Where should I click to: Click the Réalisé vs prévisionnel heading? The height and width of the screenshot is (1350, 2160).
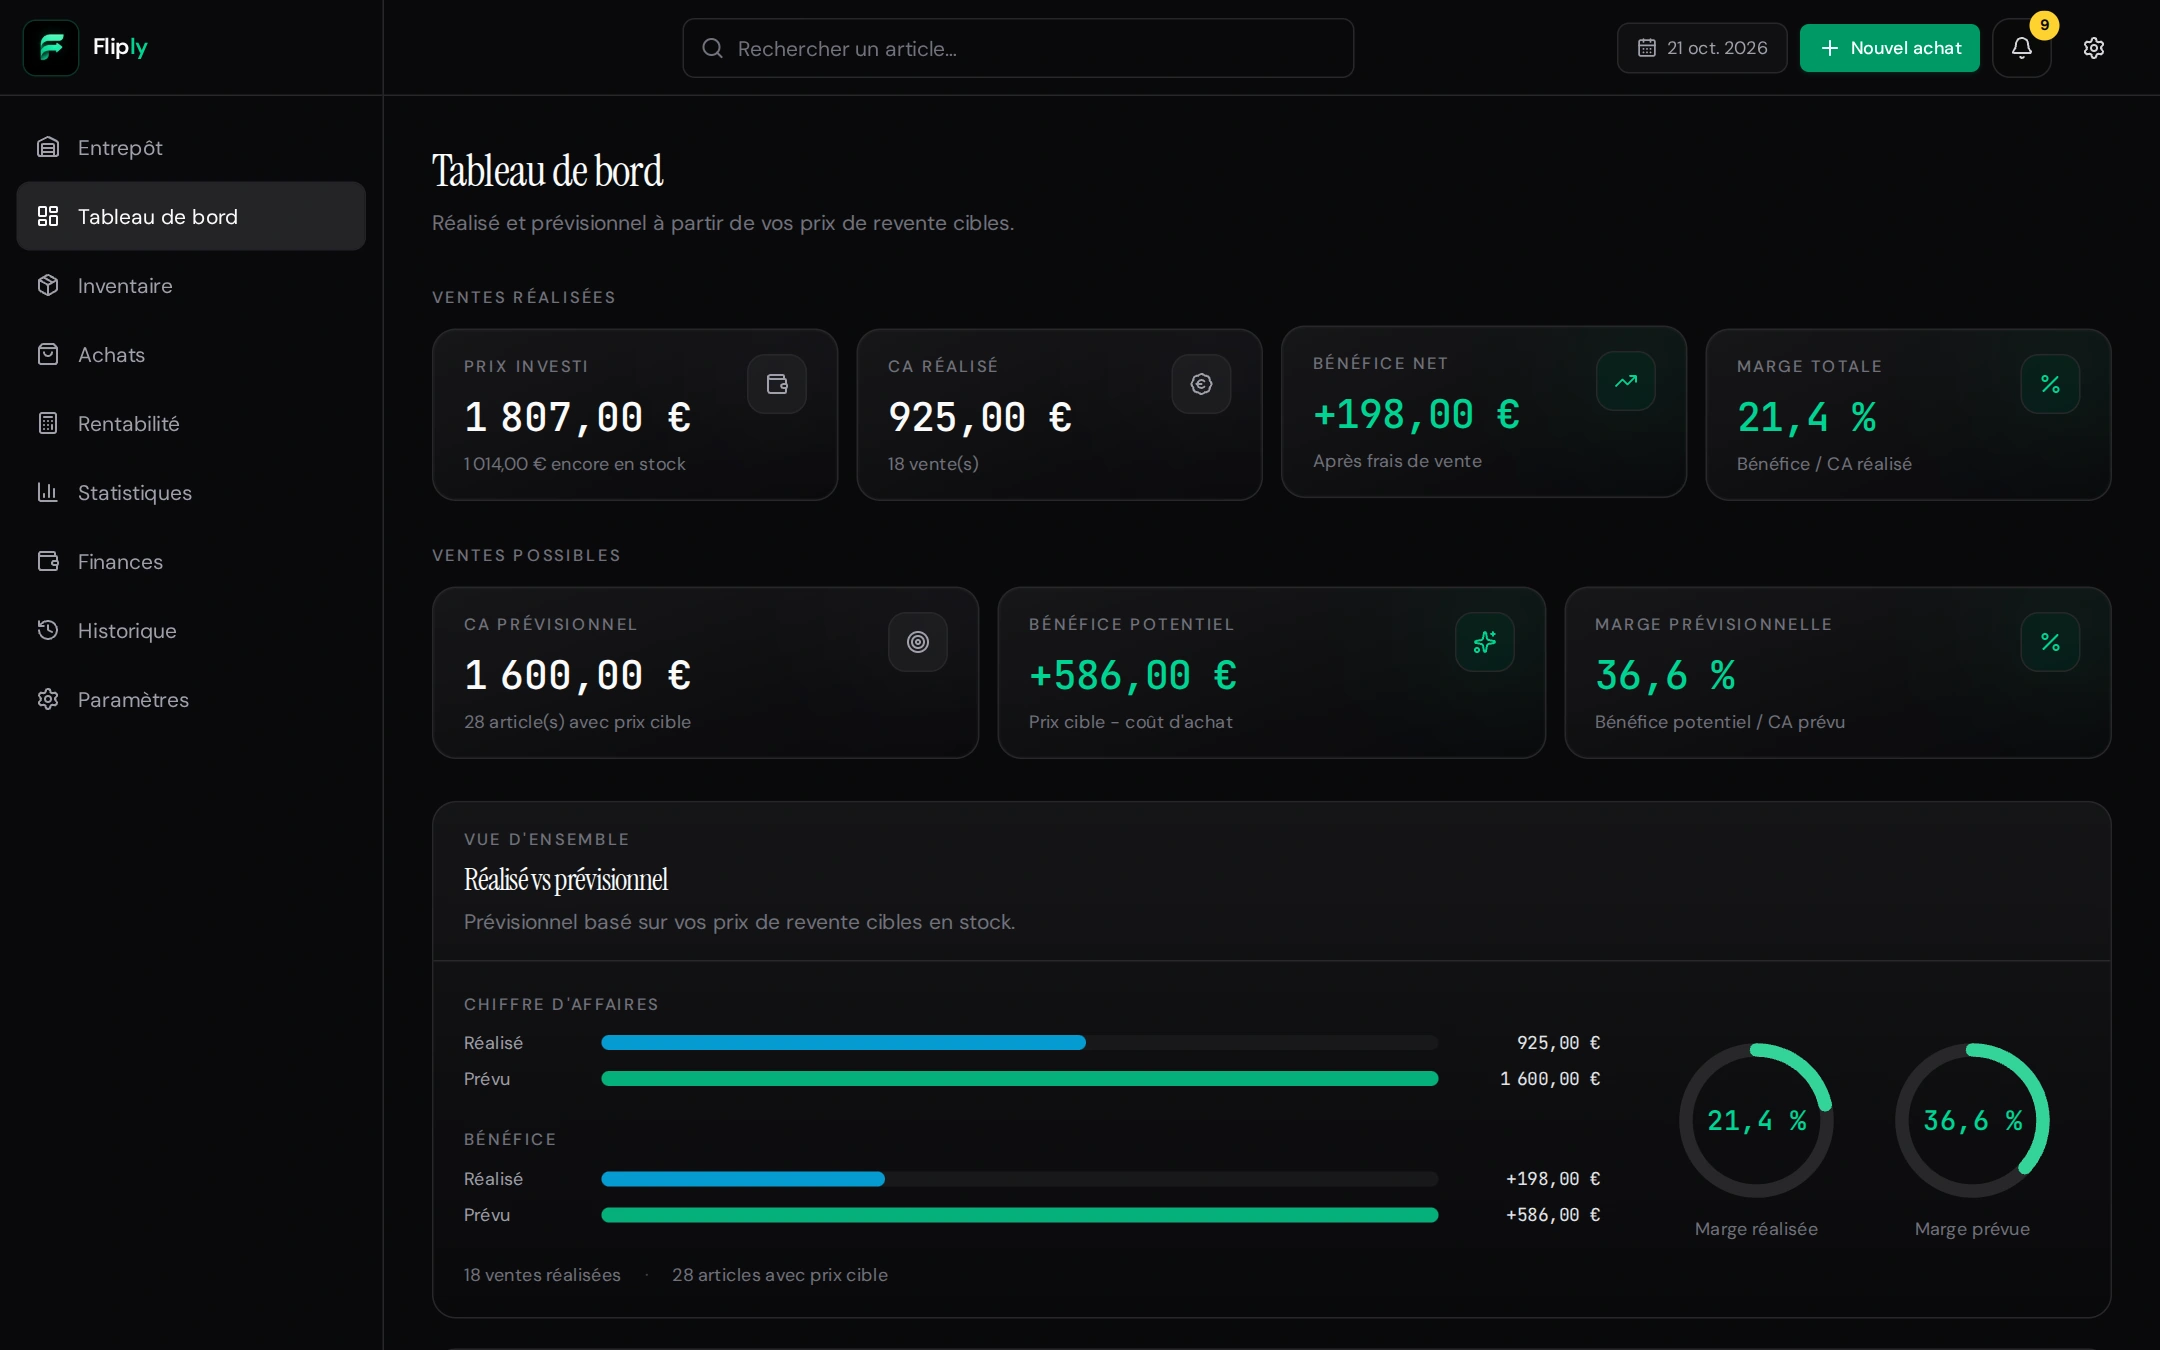tap(566, 880)
